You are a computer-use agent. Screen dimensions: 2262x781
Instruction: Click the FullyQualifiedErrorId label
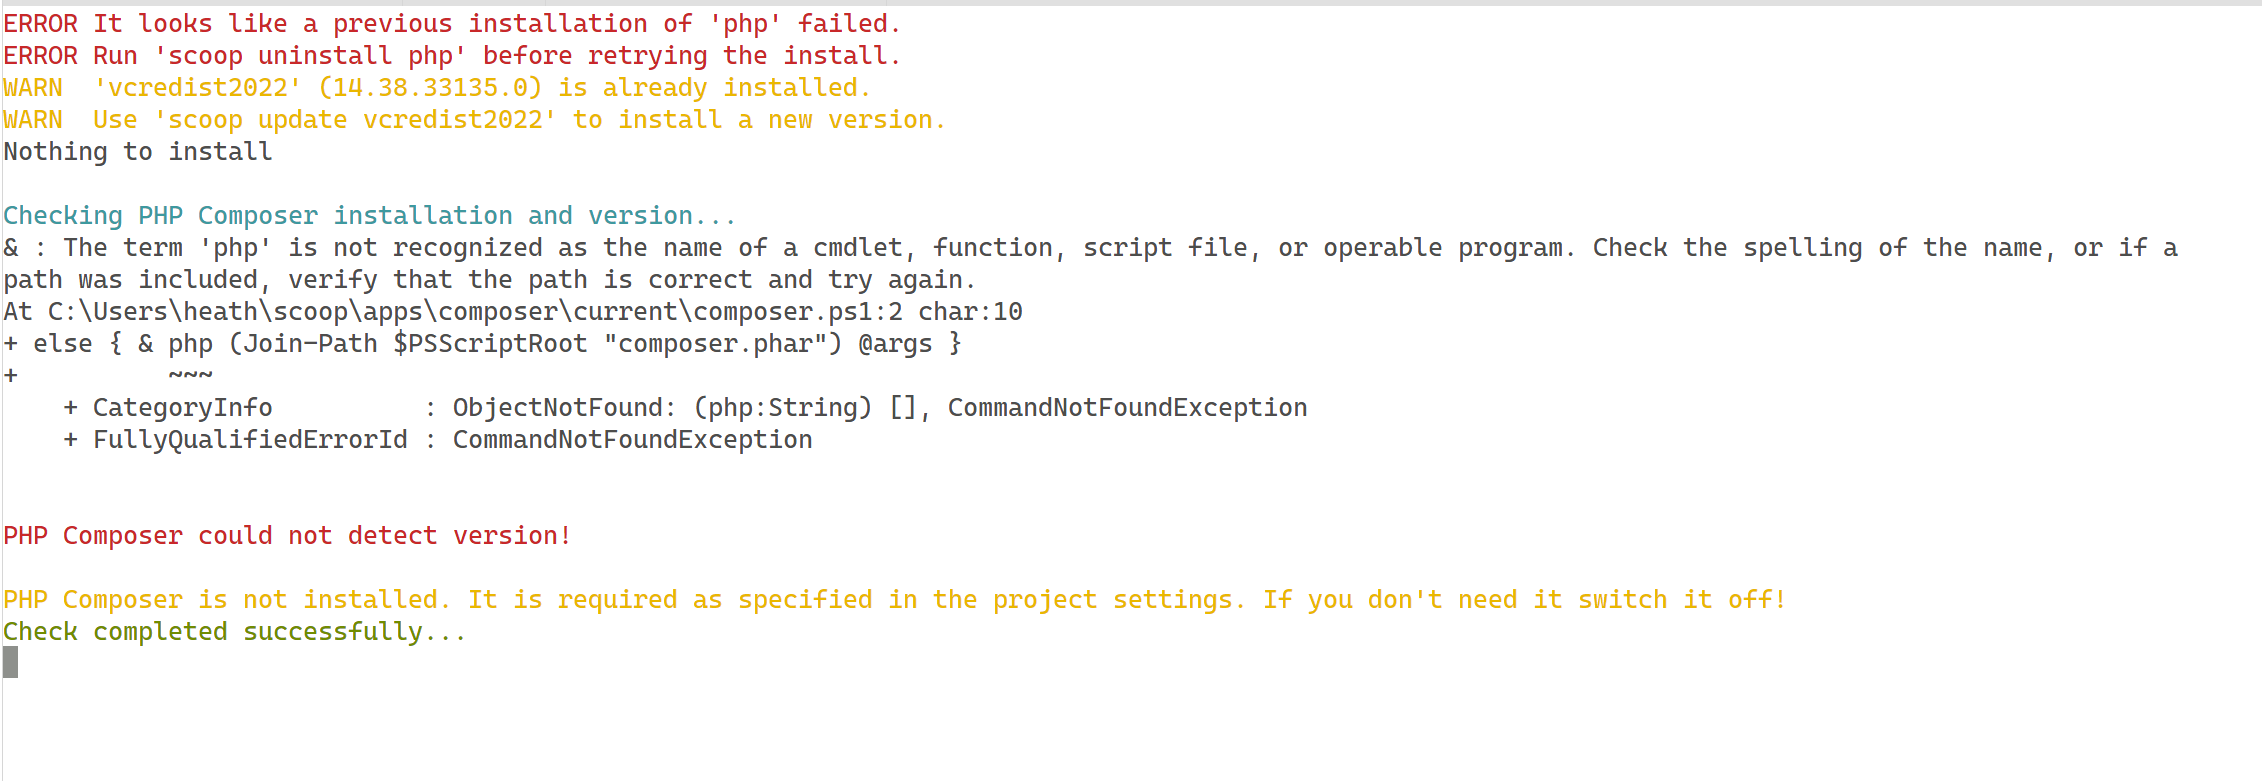[x=250, y=440]
